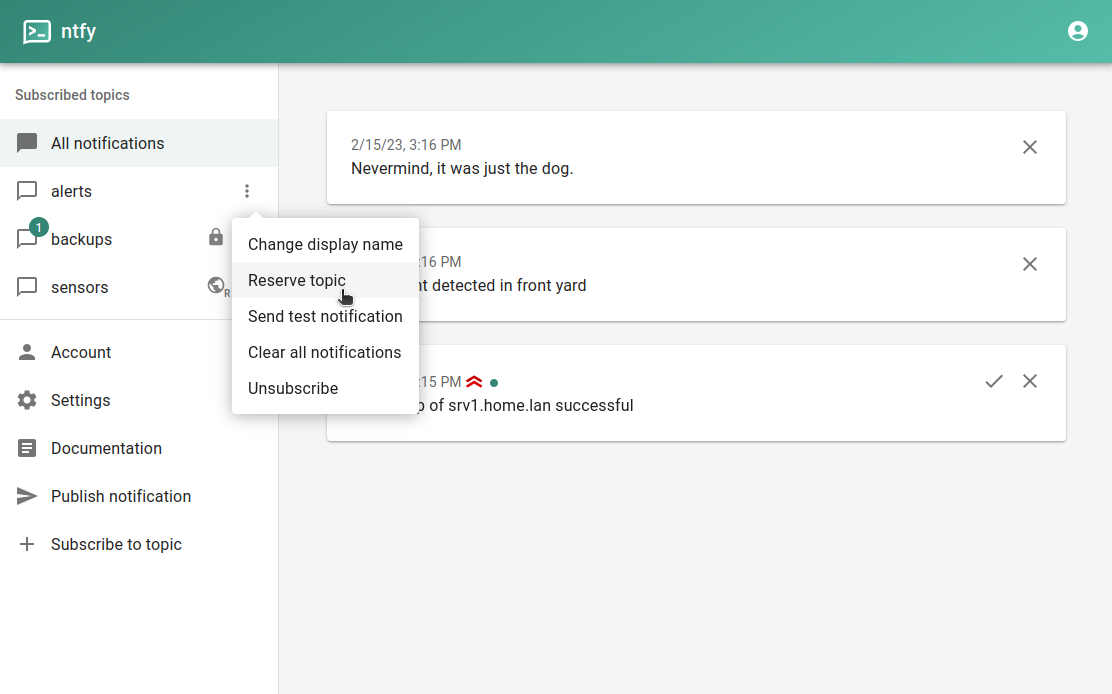Open the account profile icon in header
1112x694 pixels.
pyautogui.click(x=1077, y=31)
